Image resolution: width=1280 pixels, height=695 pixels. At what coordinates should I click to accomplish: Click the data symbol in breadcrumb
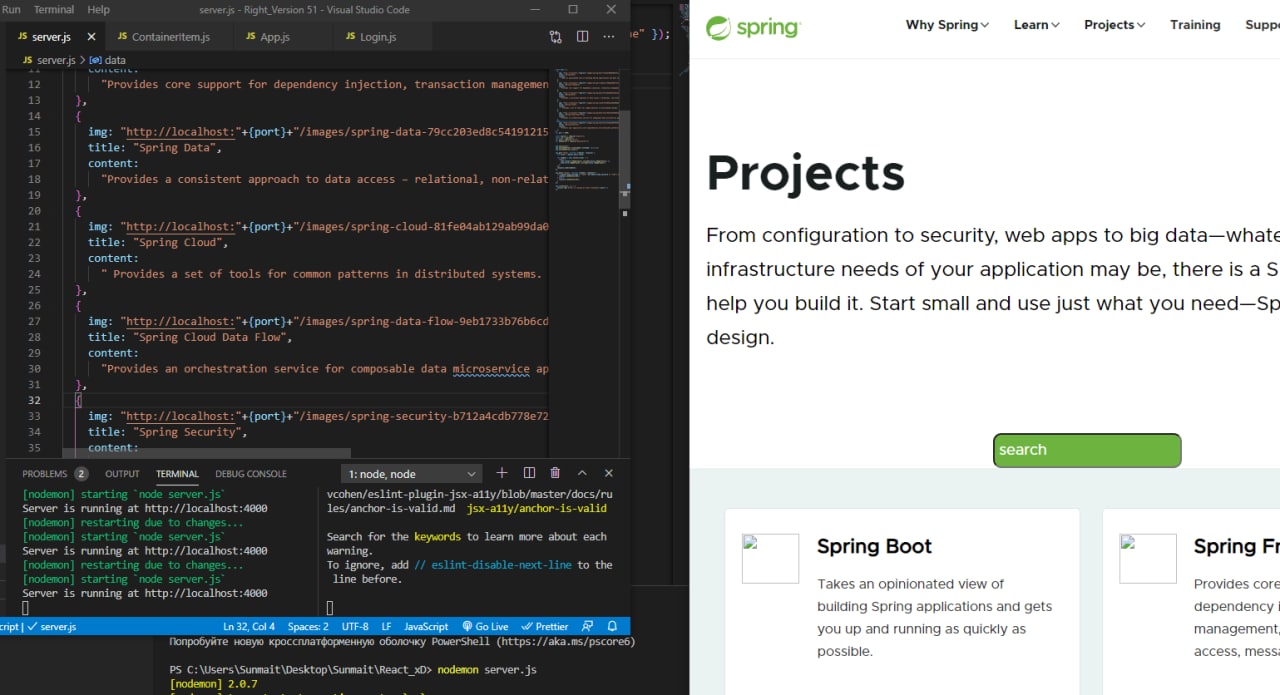106,60
